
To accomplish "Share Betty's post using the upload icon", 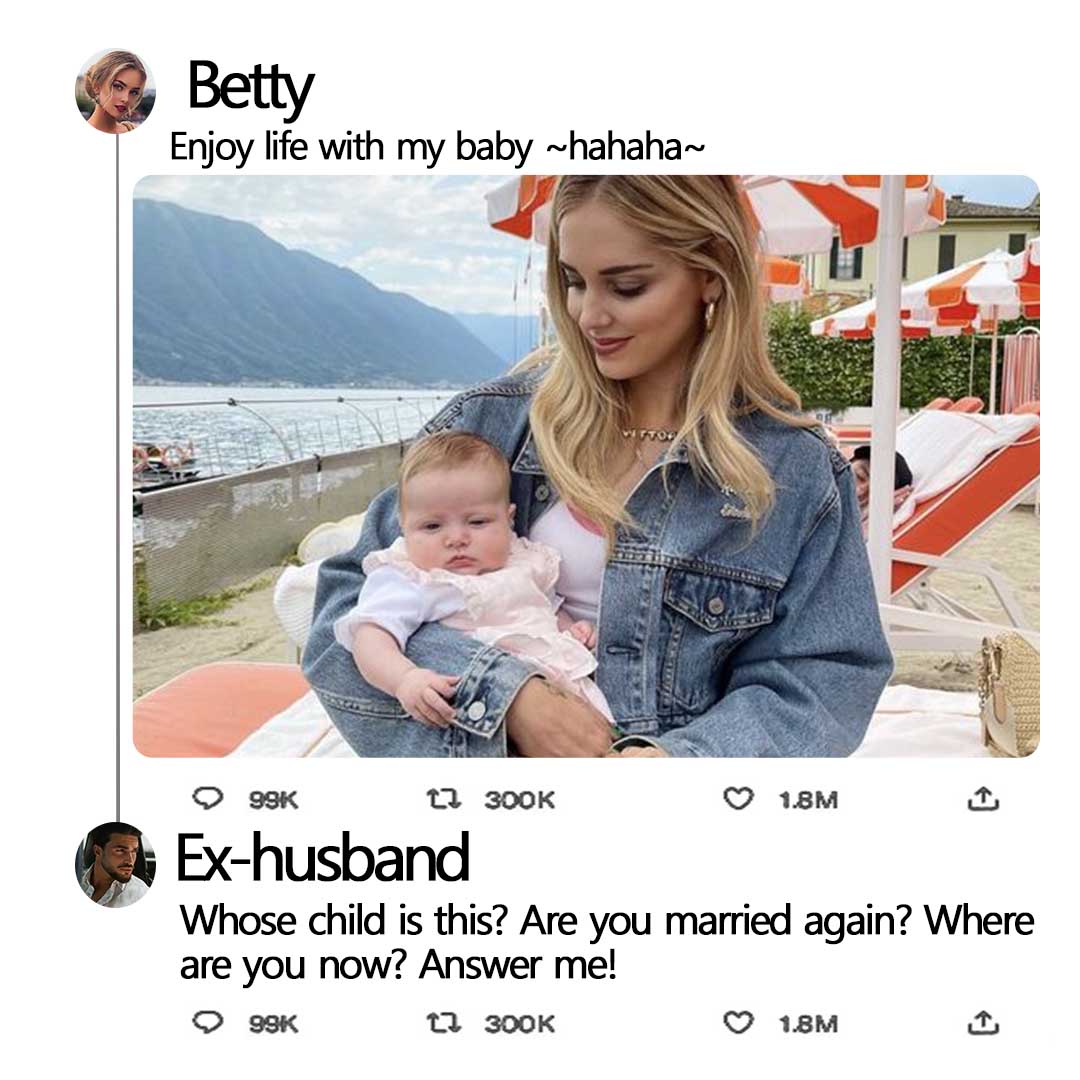I will pyautogui.click(x=983, y=798).
